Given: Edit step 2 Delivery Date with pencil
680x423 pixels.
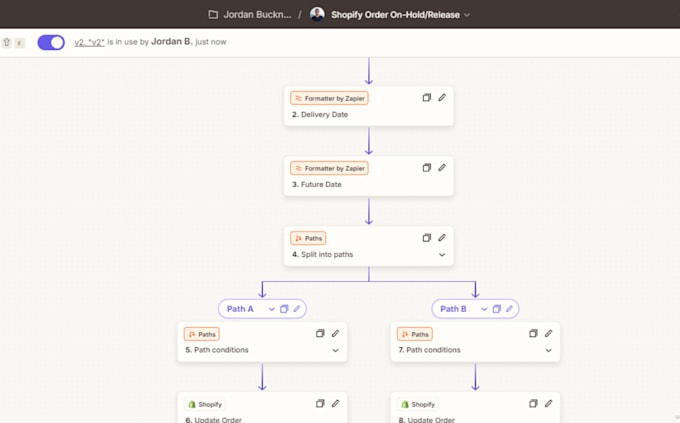Looking at the screenshot, I should 442,98.
